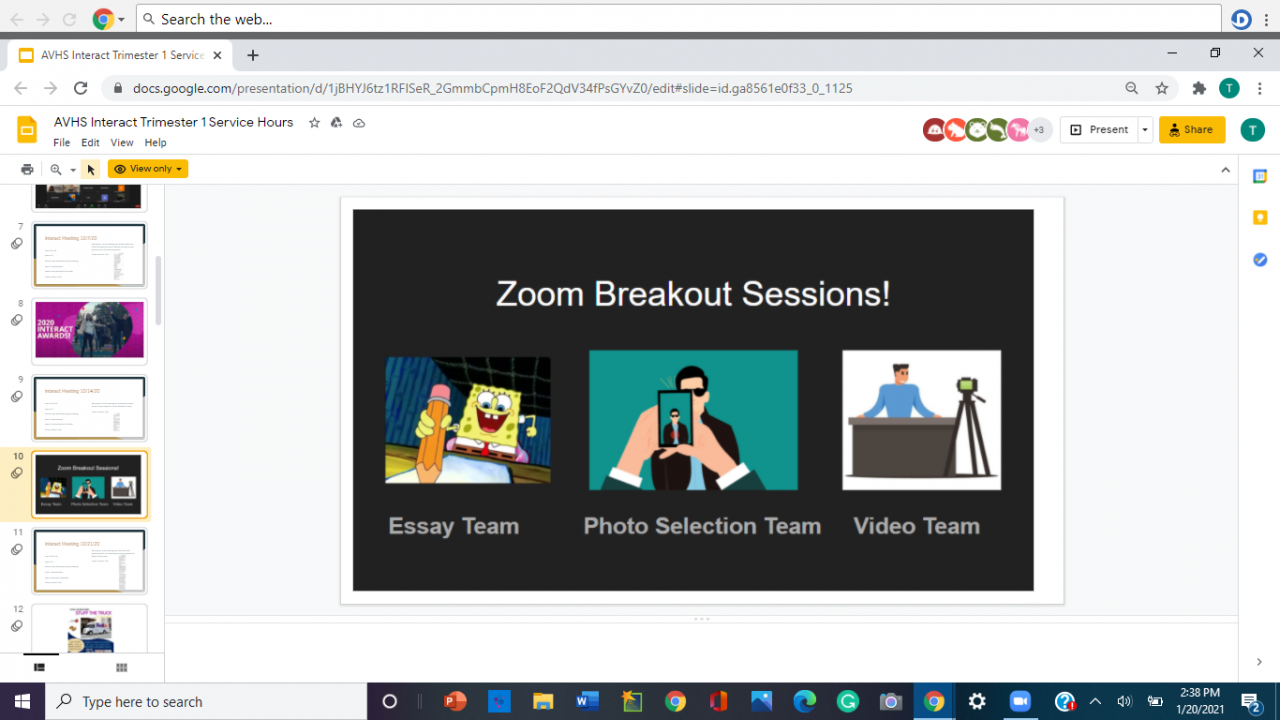Go back to the previous page
The height and width of the screenshot is (720, 1280).
click(21, 88)
